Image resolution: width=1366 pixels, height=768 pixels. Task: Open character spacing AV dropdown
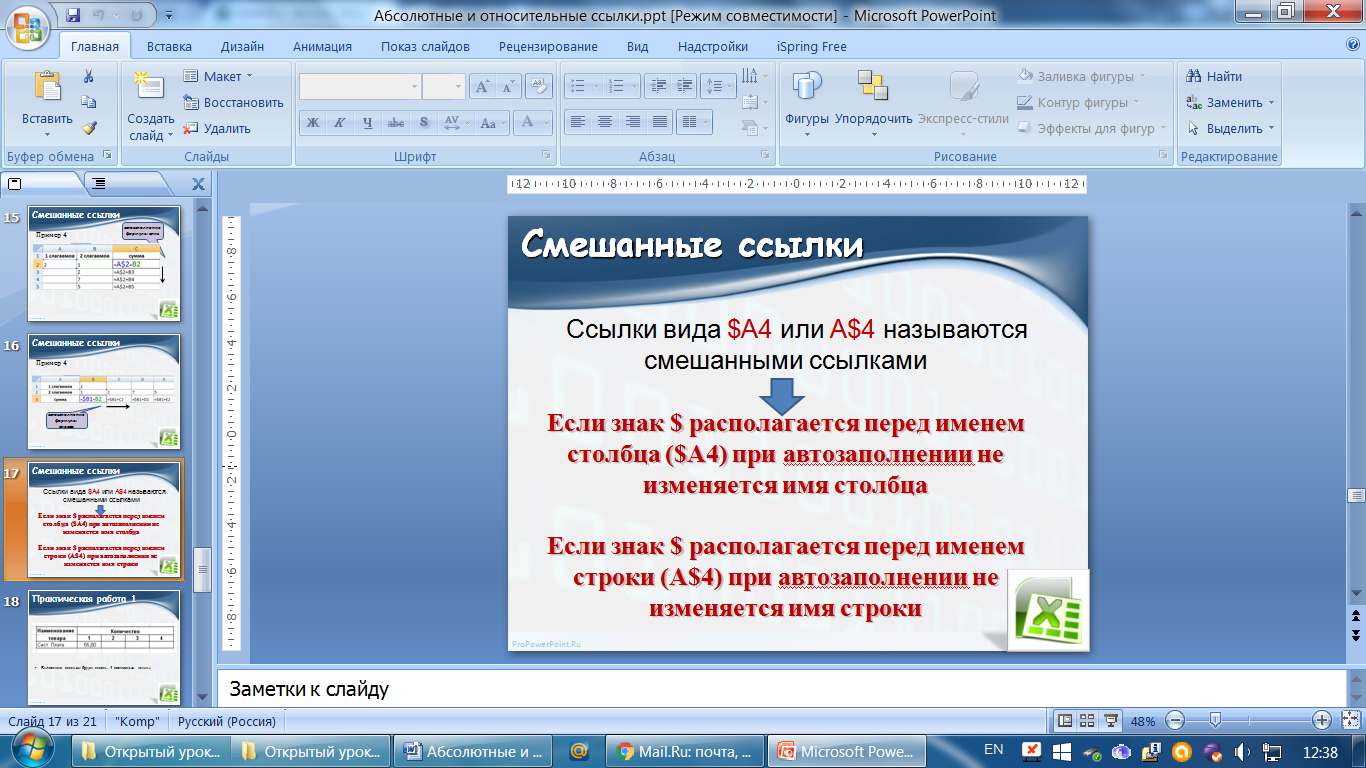coord(455,123)
